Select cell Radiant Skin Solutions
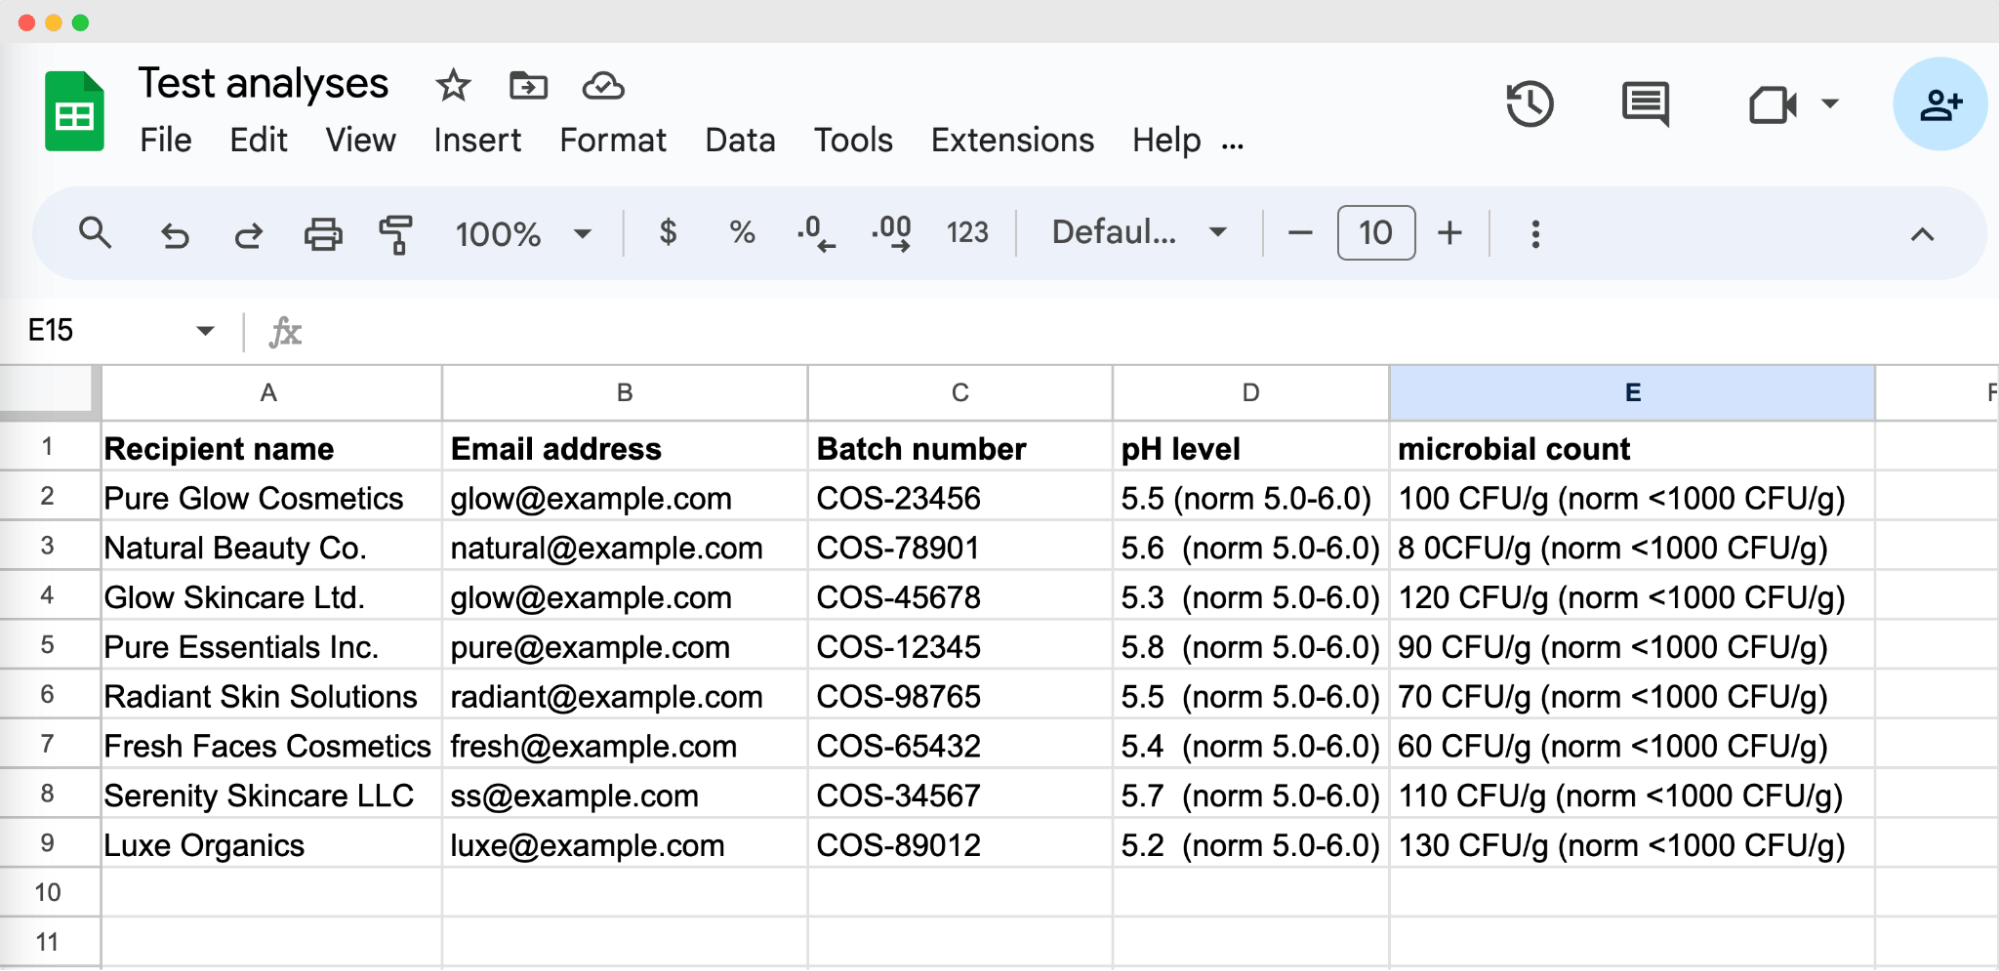 tap(271, 696)
